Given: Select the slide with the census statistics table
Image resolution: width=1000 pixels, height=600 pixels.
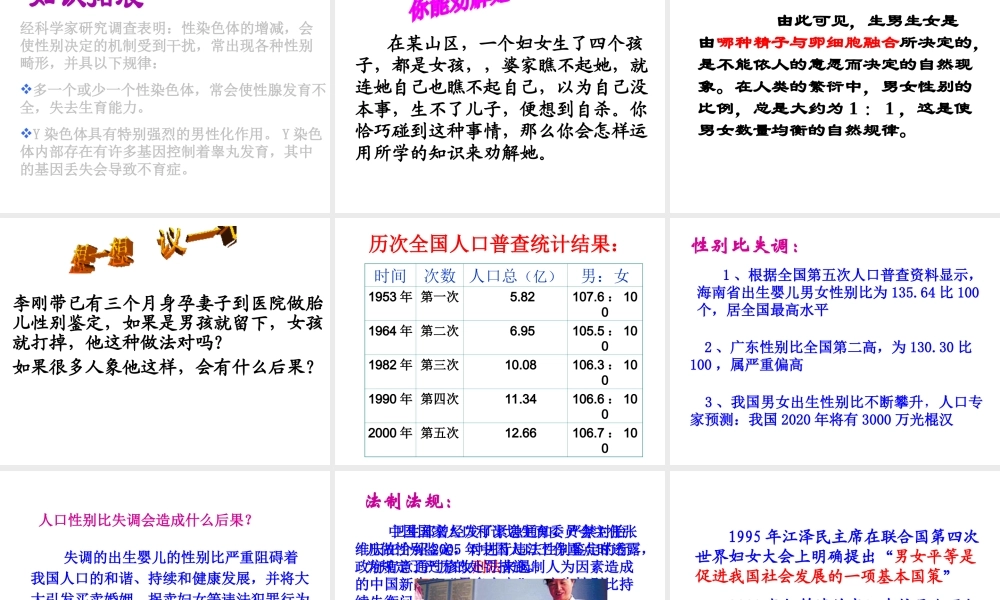Looking at the screenshot, I should tap(499, 342).
